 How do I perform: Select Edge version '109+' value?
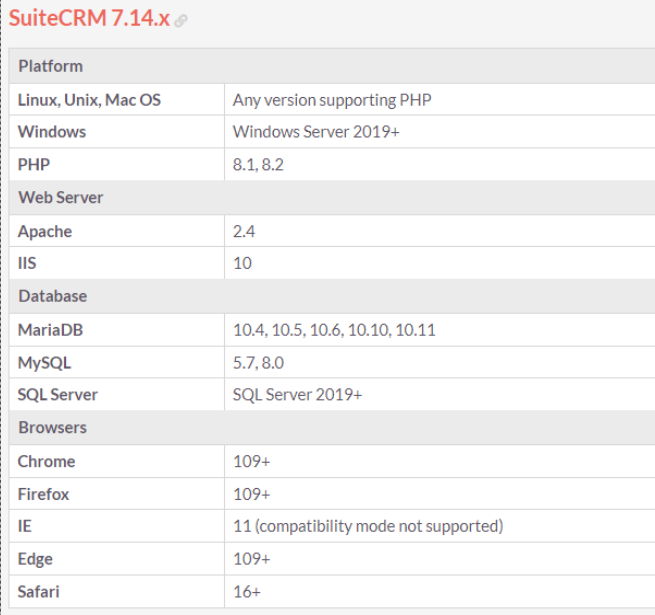(251, 559)
